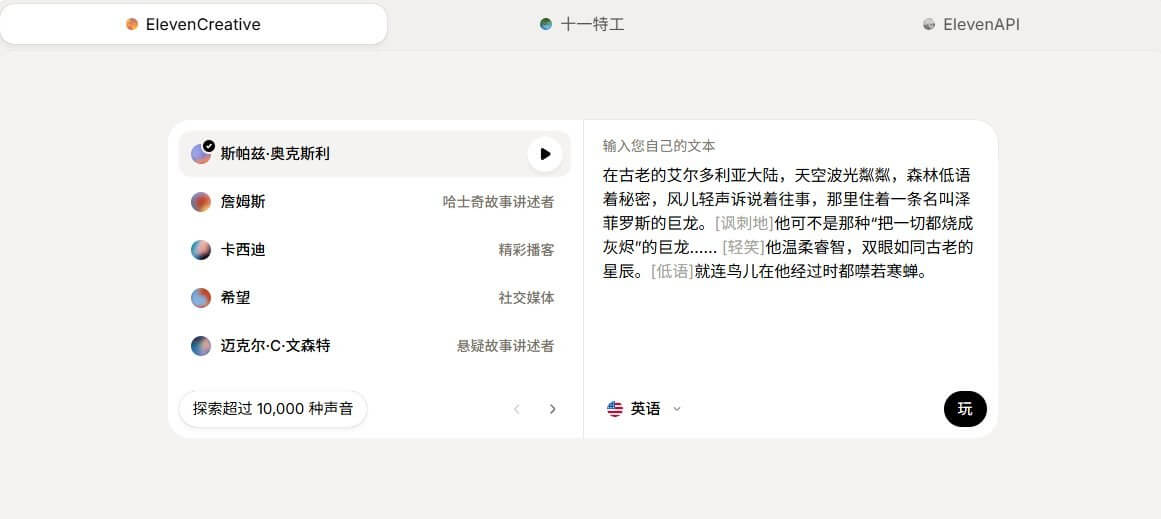Click the 精彩播客 label
This screenshot has height=519, width=1161.
click(526, 250)
